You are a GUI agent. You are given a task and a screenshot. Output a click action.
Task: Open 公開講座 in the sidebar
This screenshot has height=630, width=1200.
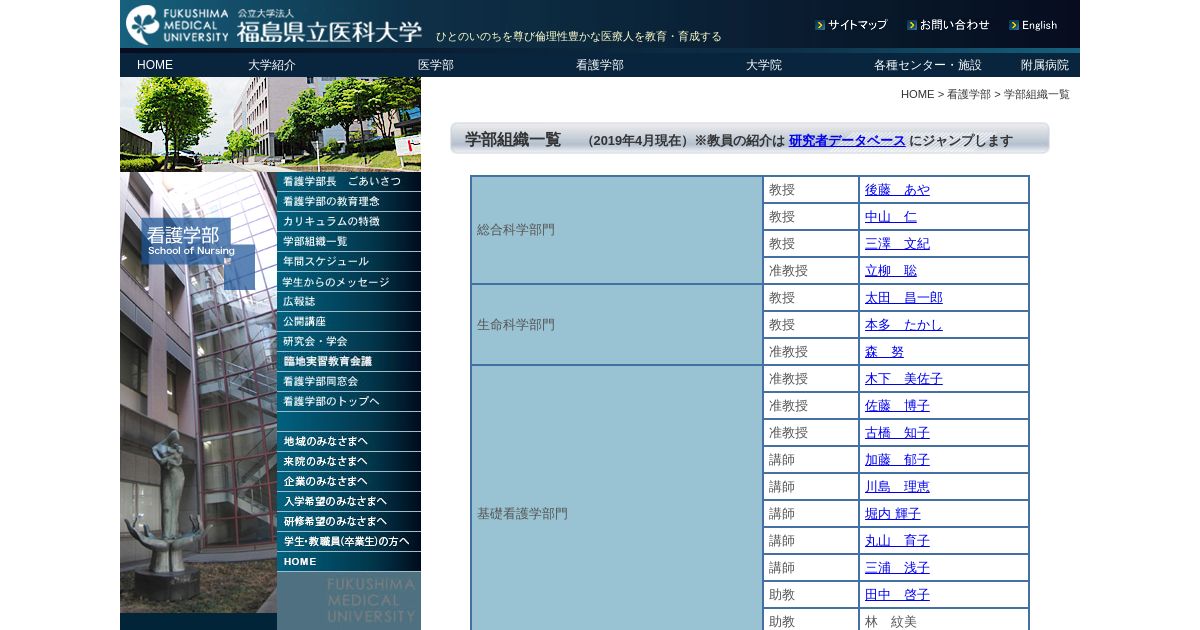click(349, 322)
